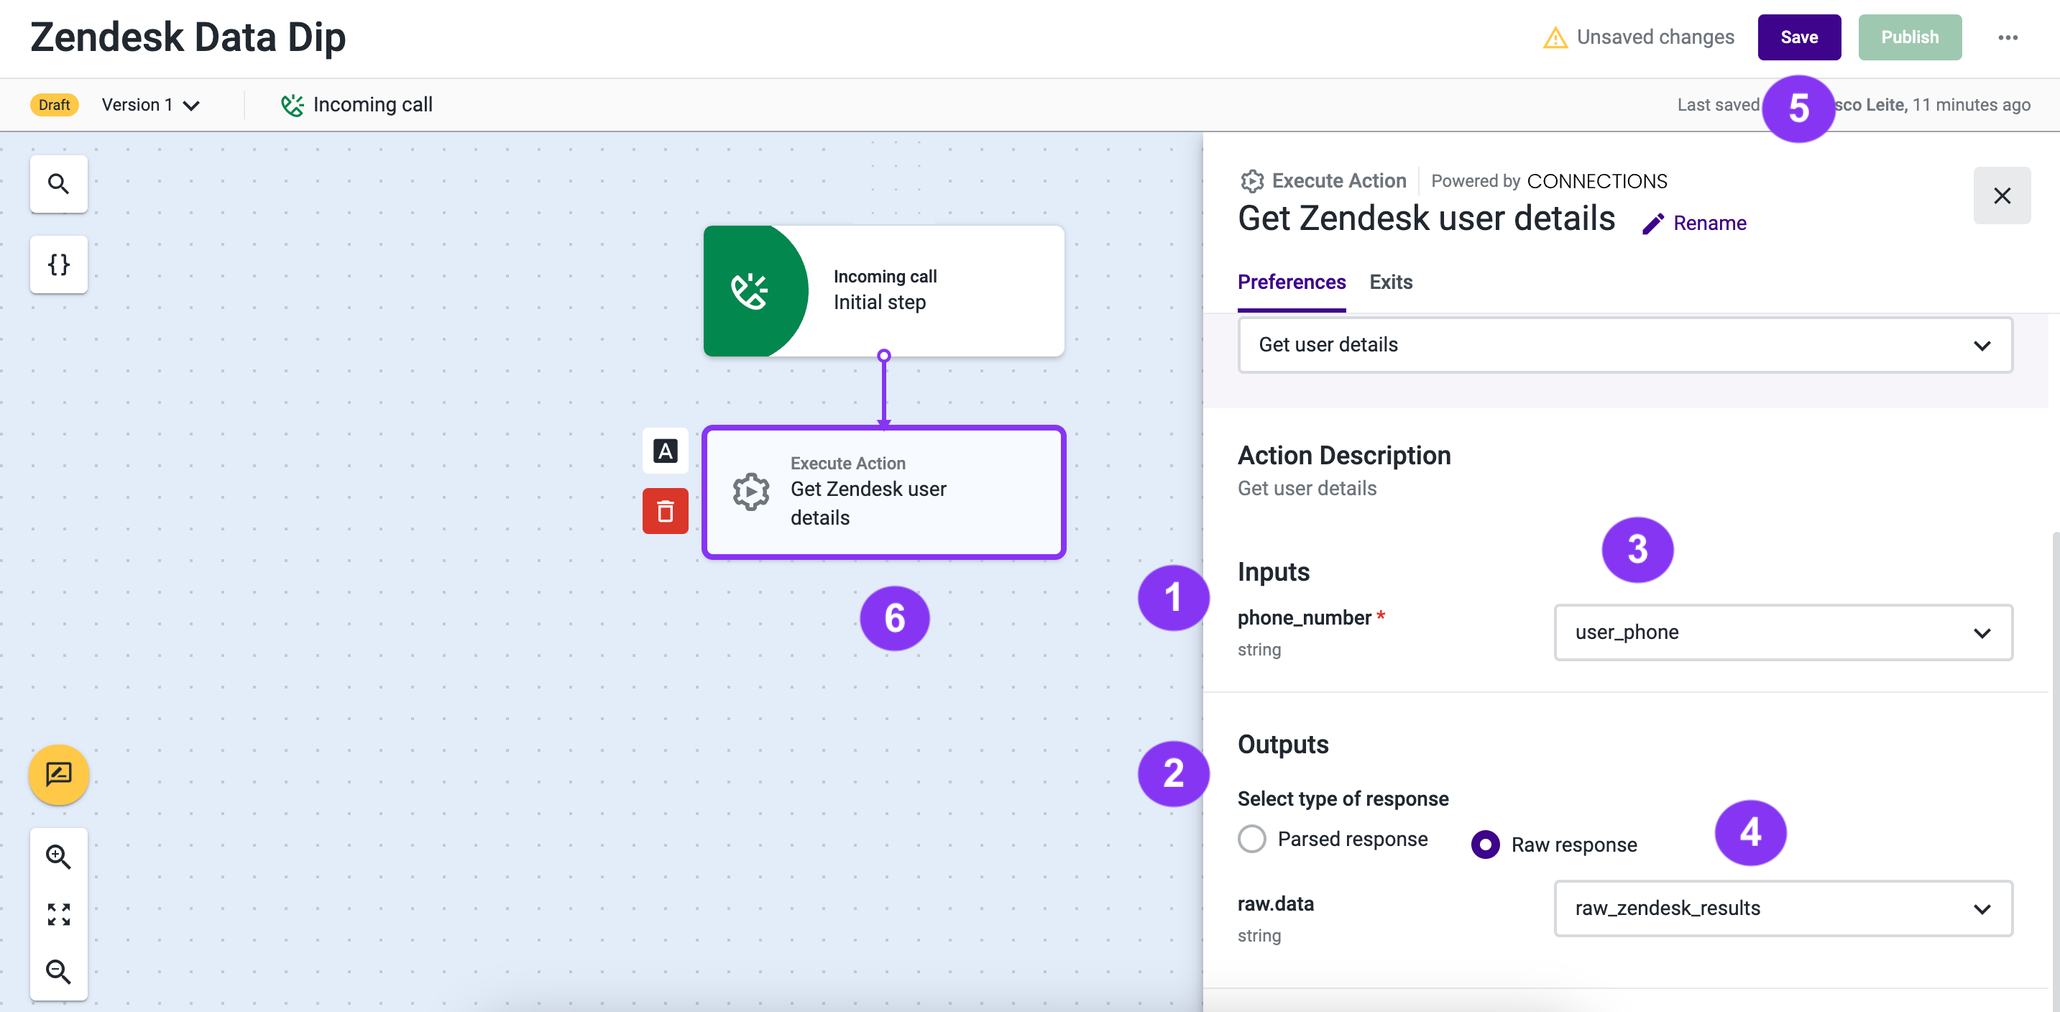2060x1012 pixels.
Task: Click the Action Description heading
Action: coord(1344,456)
